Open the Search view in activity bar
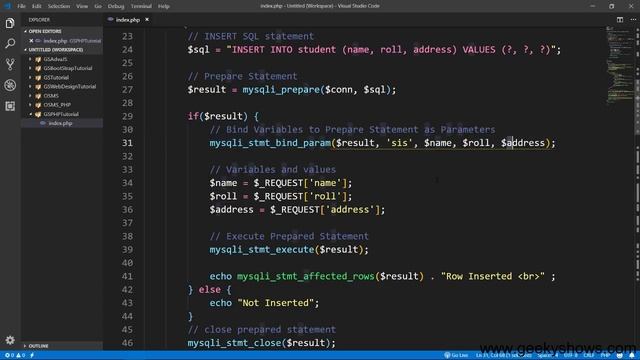 pos(10,43)
